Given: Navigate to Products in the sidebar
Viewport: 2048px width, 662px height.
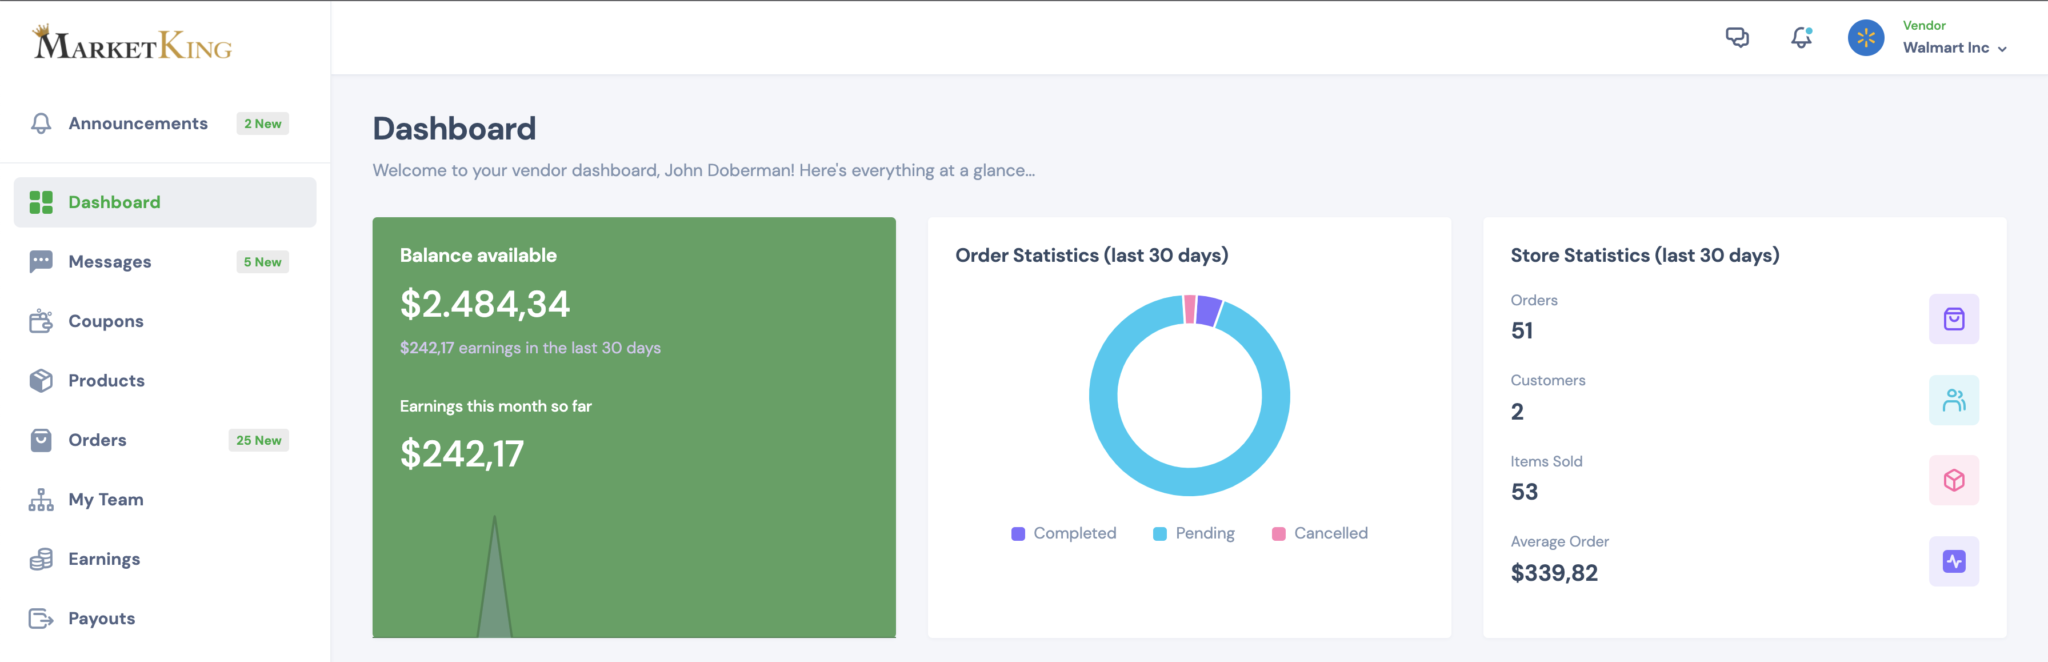Looking at the screenshot, I should pyautogui.click(x=106, y=381).
